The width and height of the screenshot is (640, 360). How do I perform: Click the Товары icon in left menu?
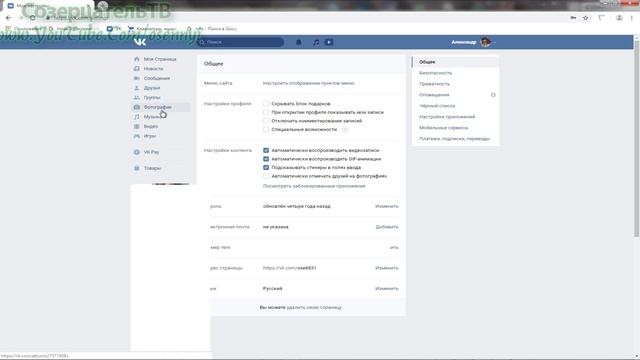click(x=137, y=168)
